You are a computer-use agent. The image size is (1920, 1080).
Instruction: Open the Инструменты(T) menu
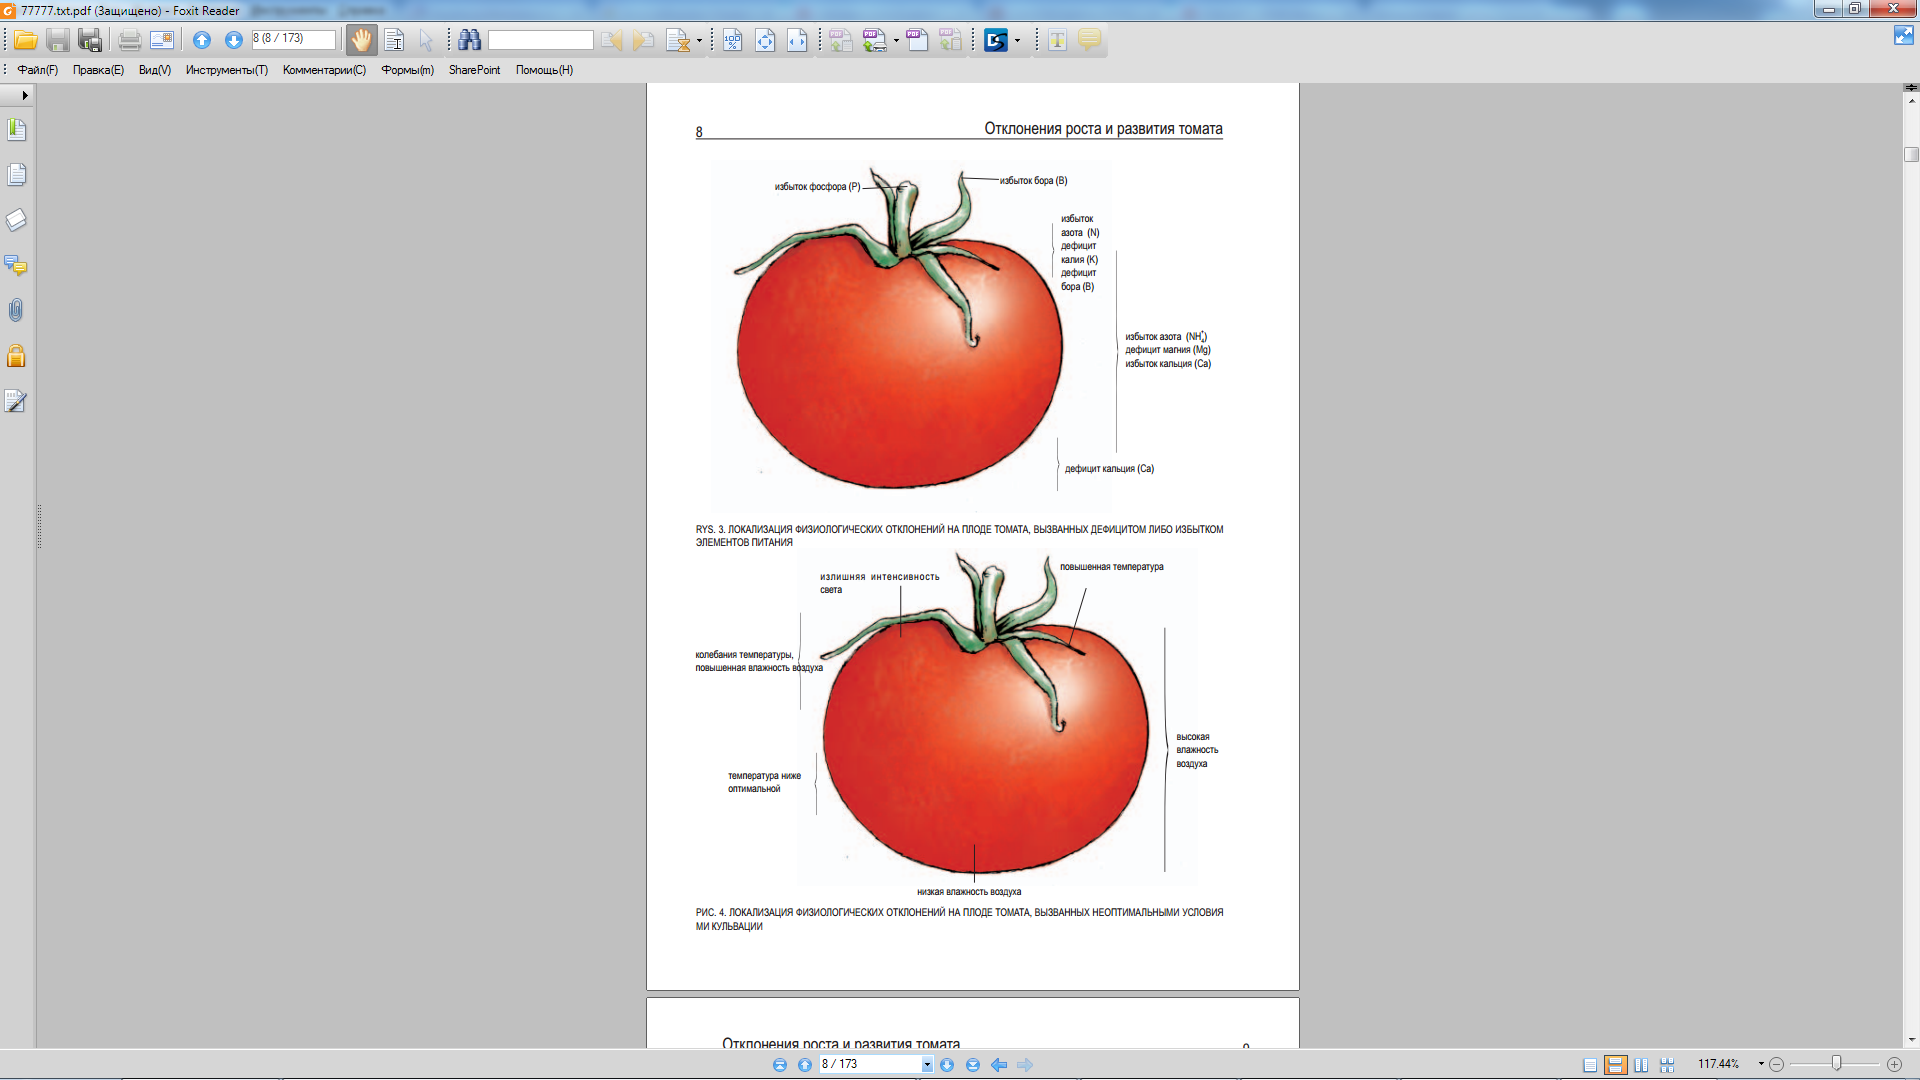[226, 70]
